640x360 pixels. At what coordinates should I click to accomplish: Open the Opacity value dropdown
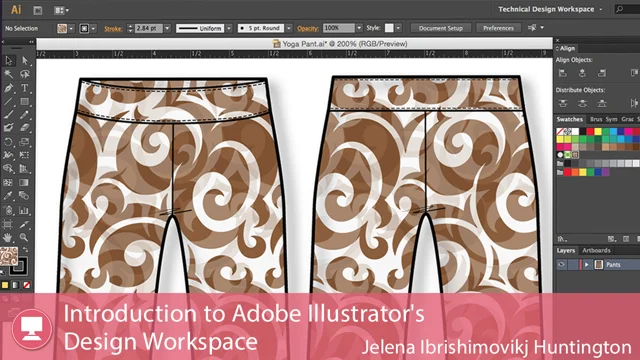pos(359,28)
